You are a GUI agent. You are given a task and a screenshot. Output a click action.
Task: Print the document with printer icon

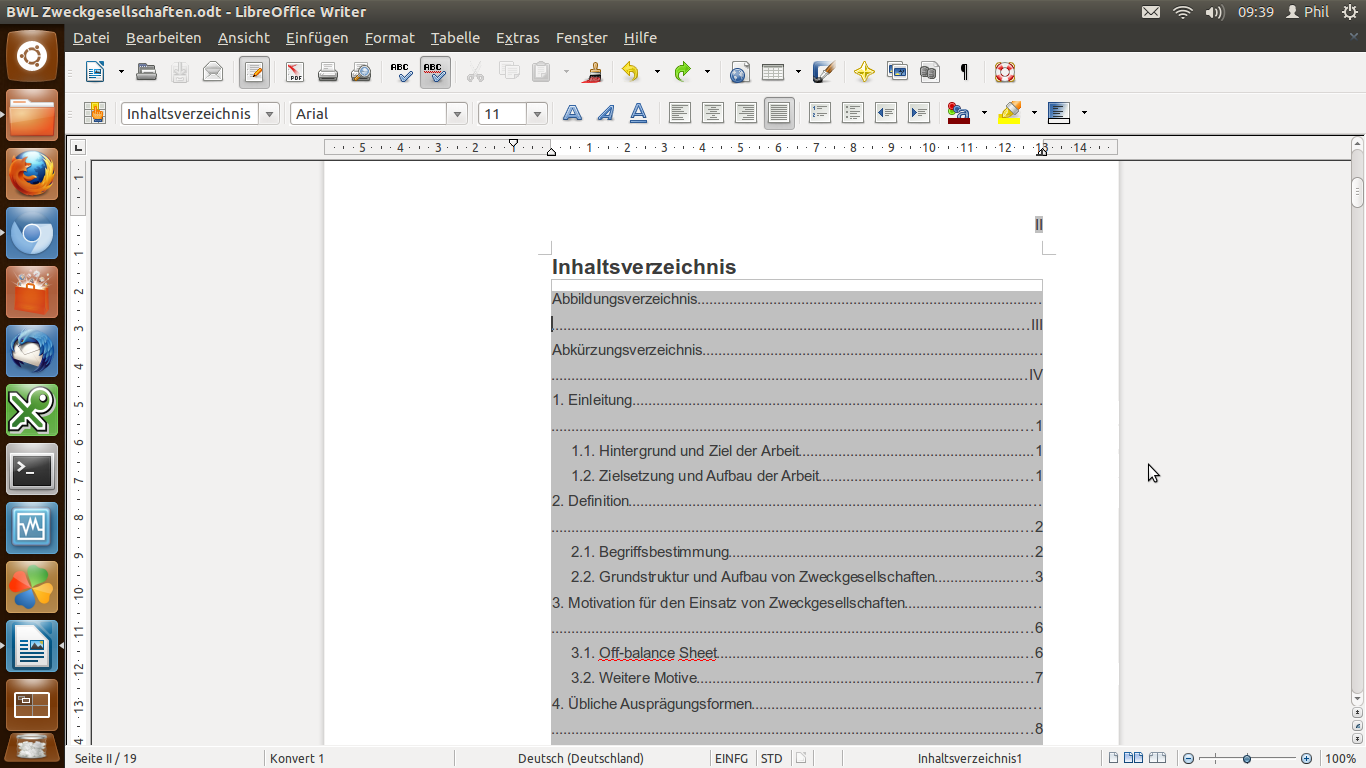click(327, 72)
